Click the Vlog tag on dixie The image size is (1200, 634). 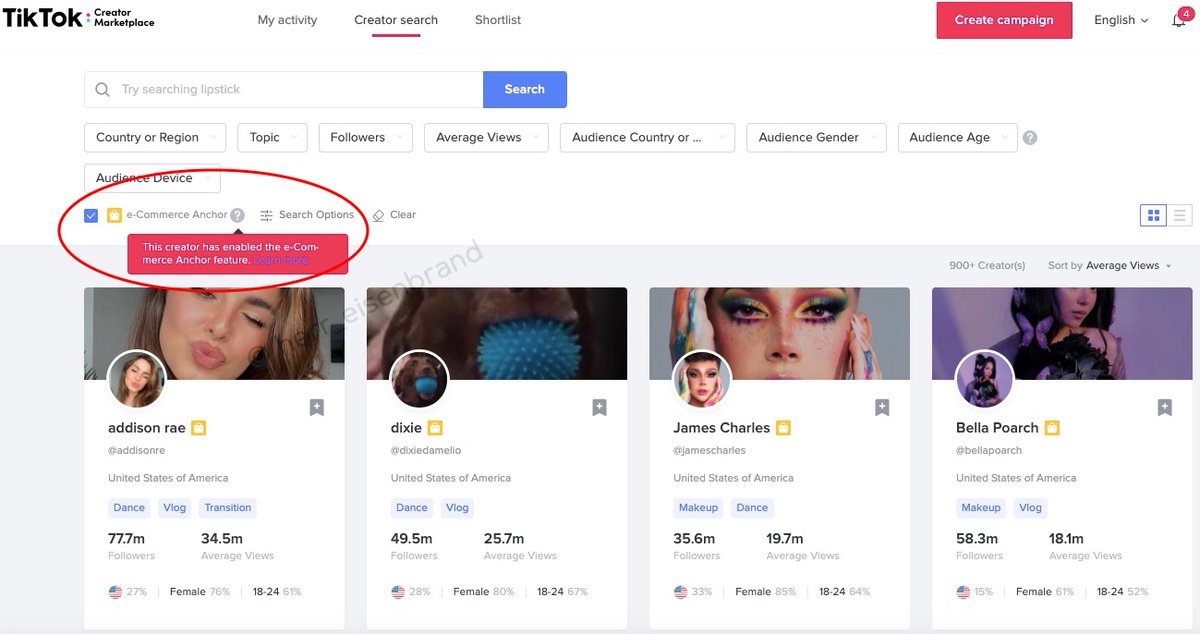(458, 508)
